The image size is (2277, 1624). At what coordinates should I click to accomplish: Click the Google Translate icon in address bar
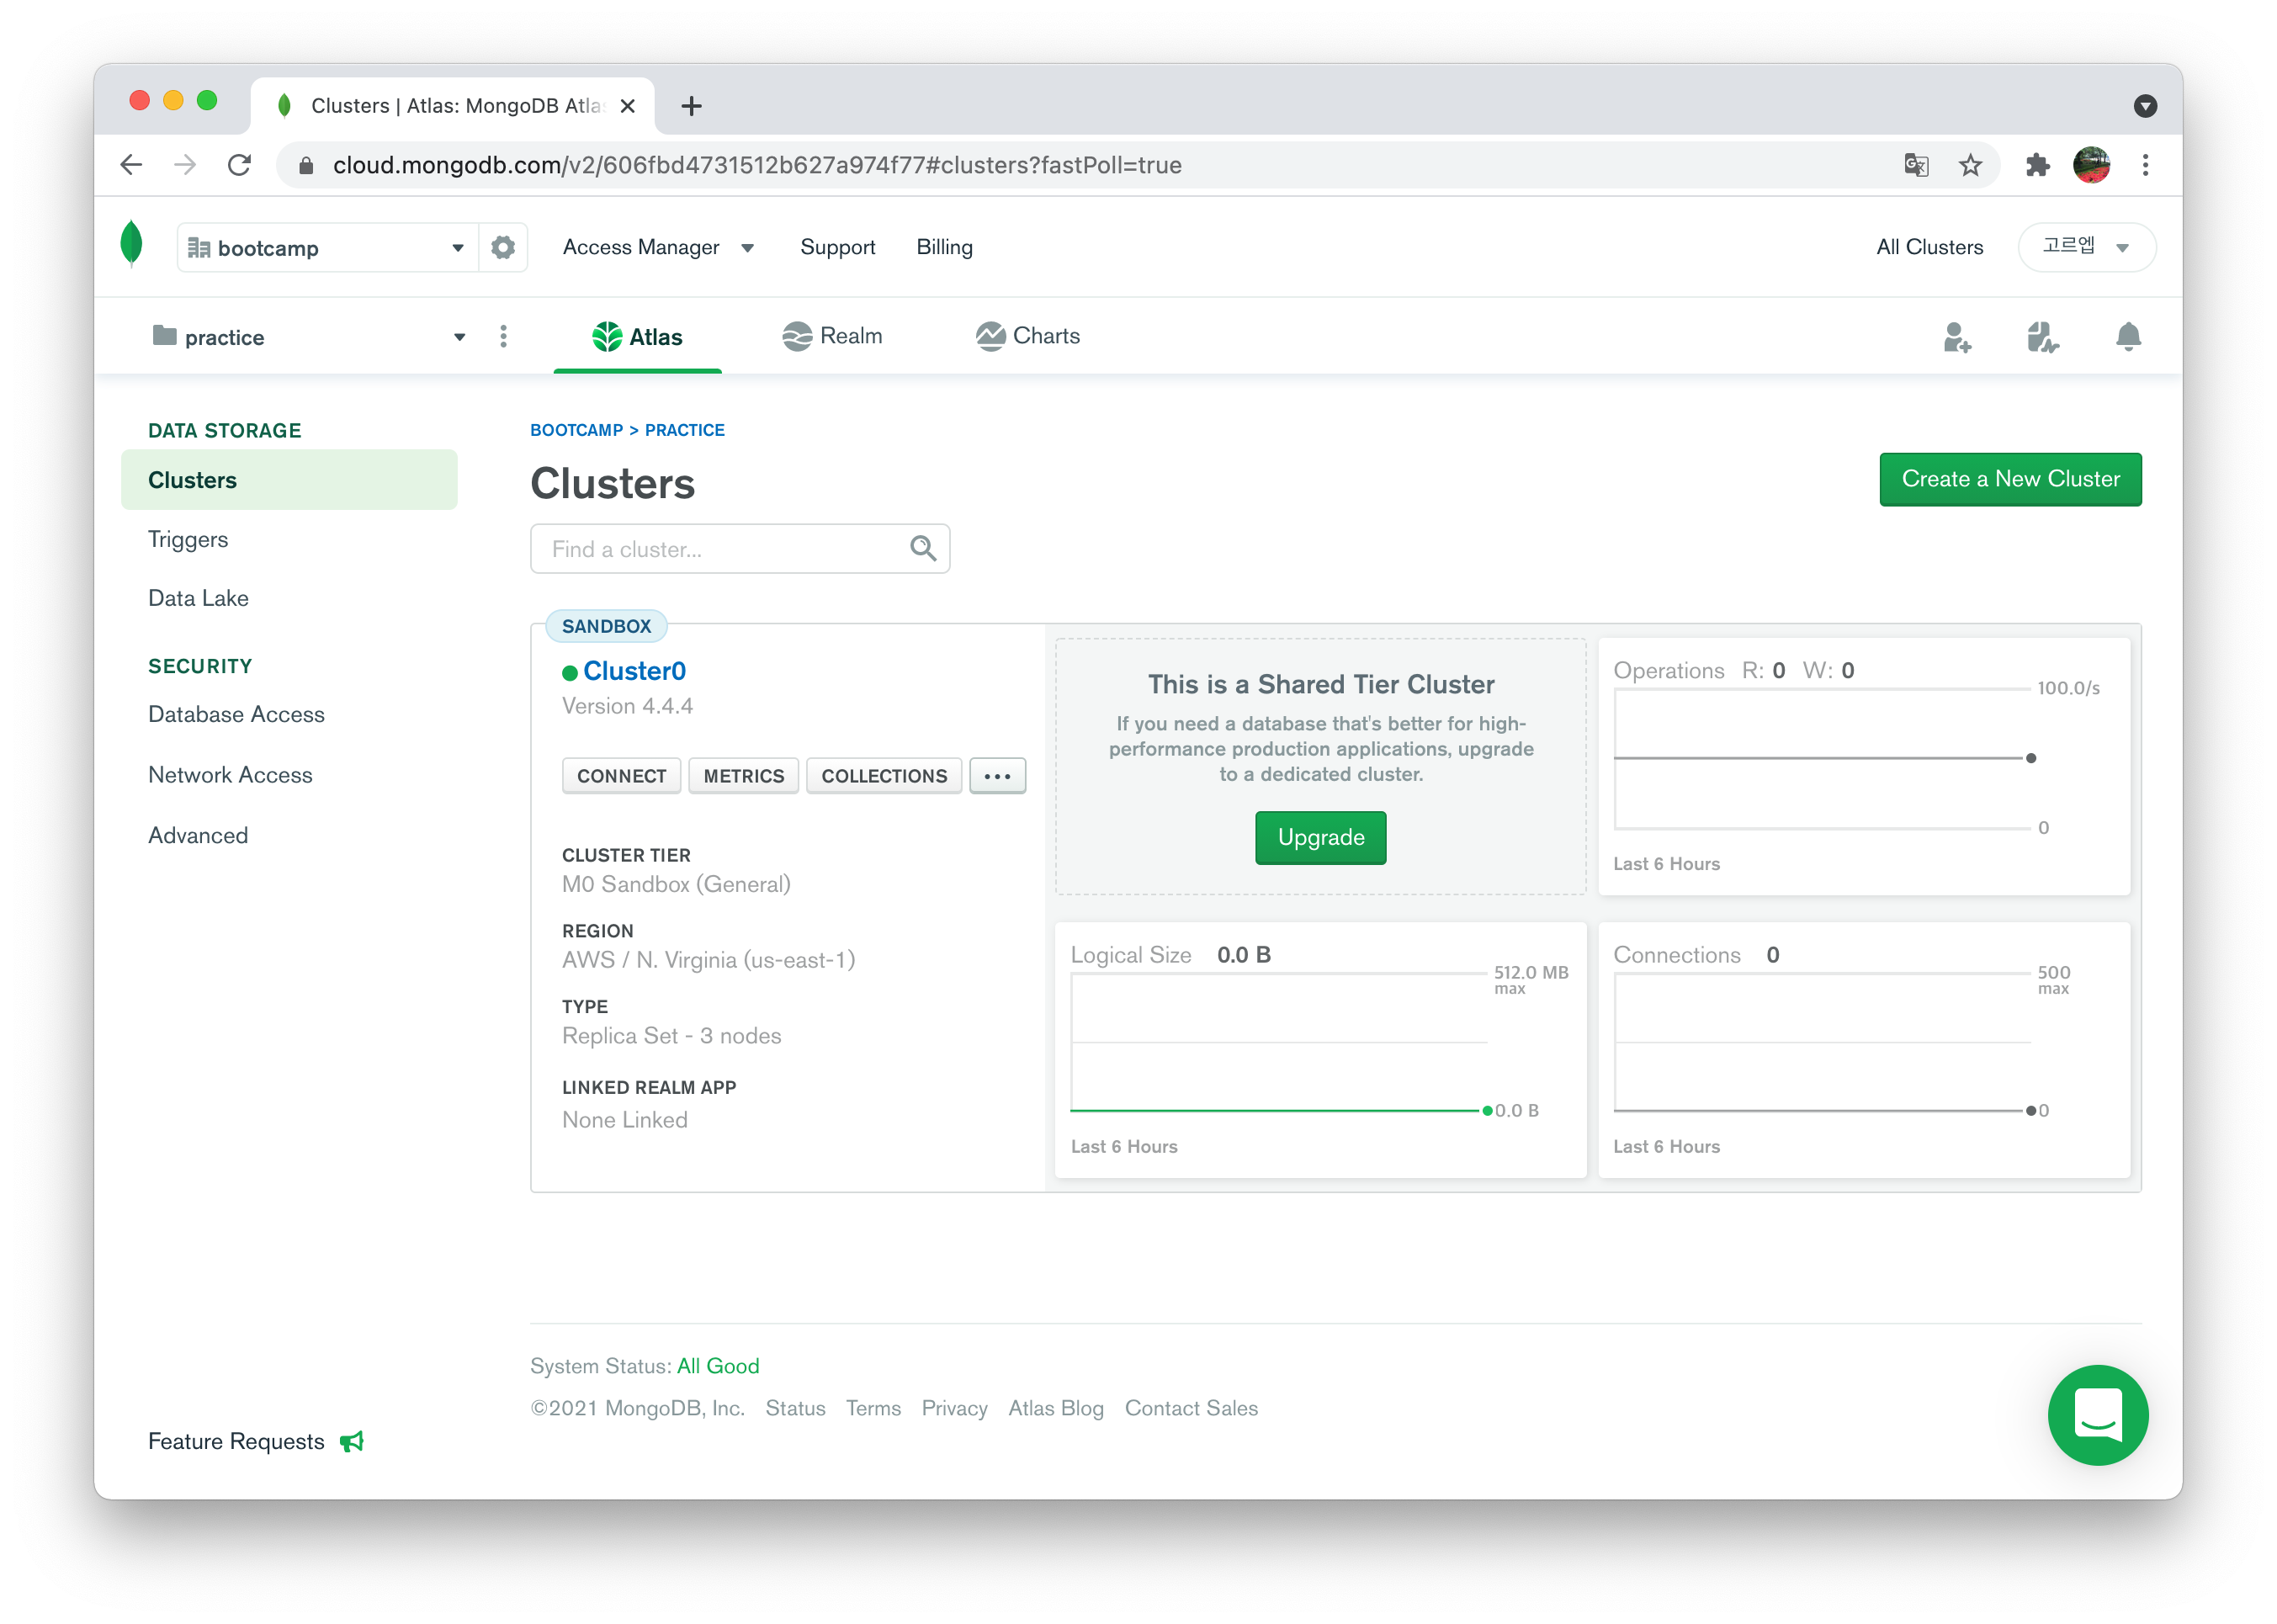pos(1915,165)
